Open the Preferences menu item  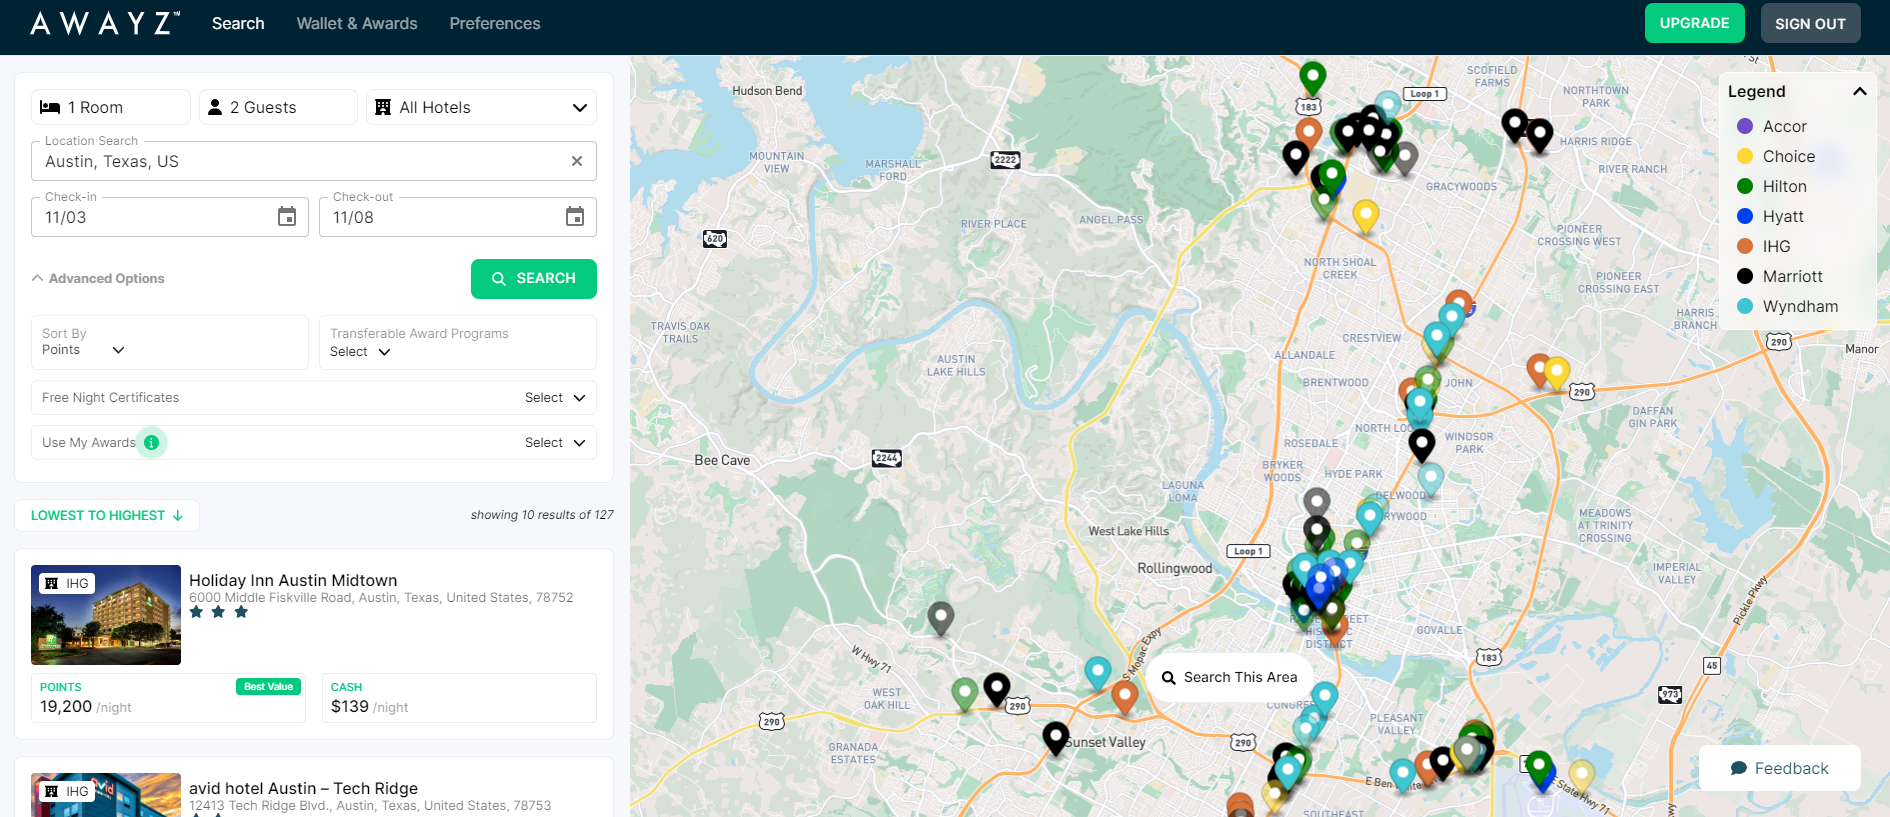pyautogui.click(x=495, y=23)
